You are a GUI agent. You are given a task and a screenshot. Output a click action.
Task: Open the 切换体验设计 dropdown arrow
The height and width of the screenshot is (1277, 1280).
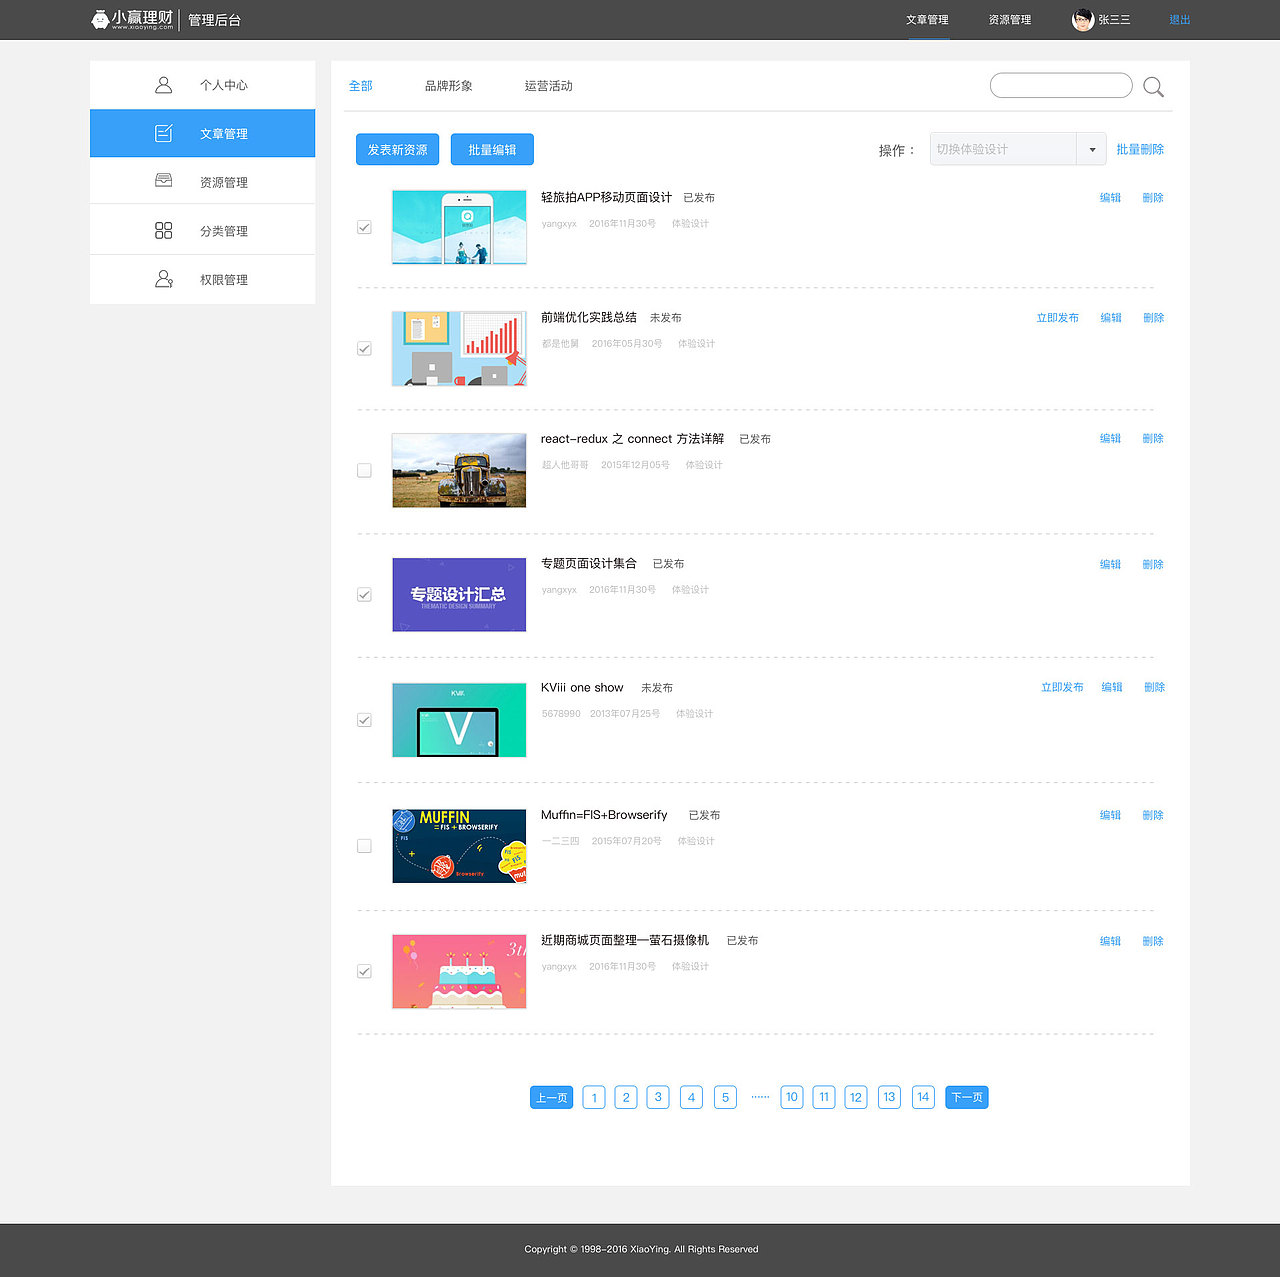(x=1092, y=149)
